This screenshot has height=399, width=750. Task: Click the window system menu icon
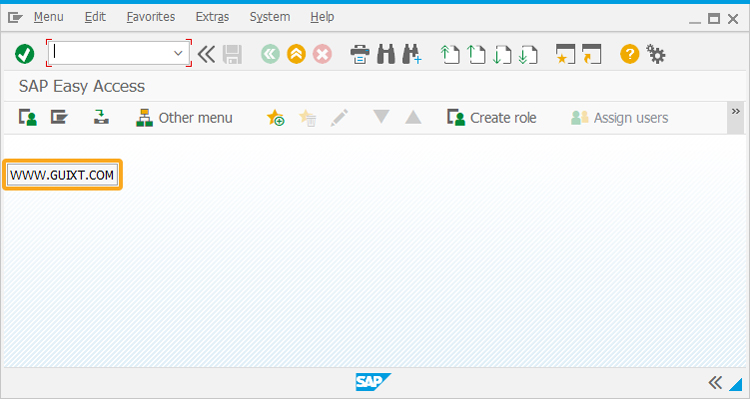coord(15,18)
